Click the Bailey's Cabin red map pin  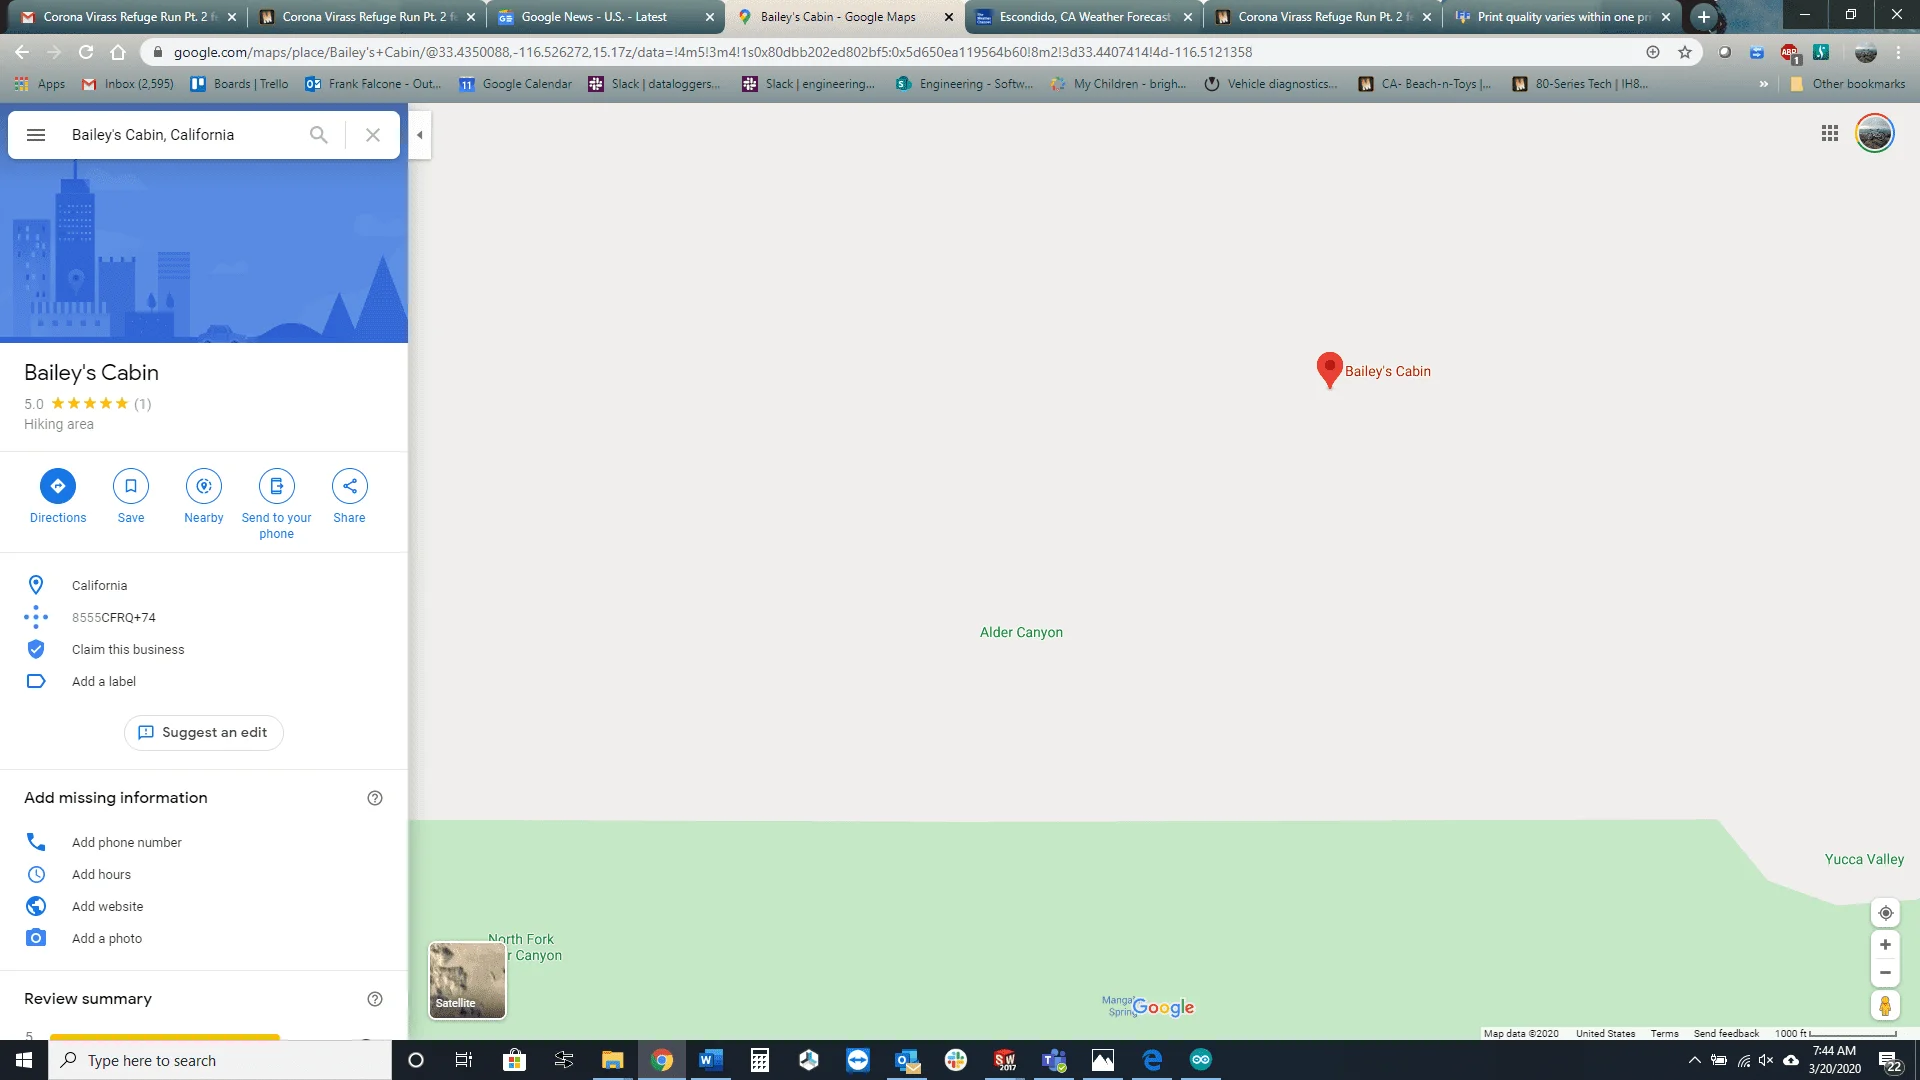pos(1329,370)
